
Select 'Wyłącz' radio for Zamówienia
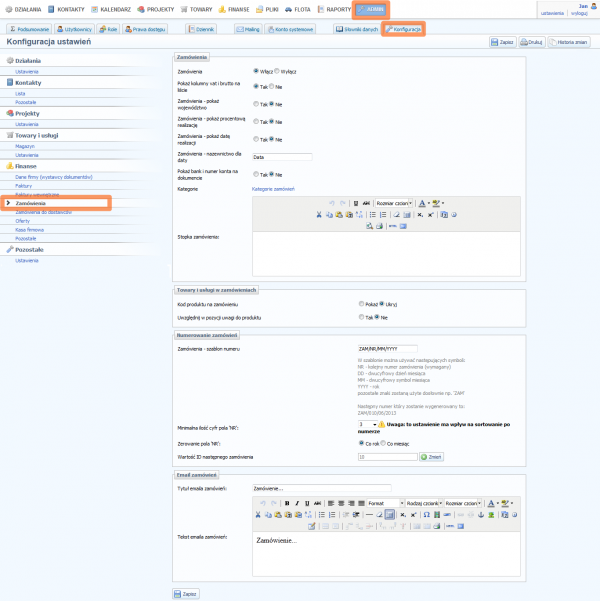(285, 72)
